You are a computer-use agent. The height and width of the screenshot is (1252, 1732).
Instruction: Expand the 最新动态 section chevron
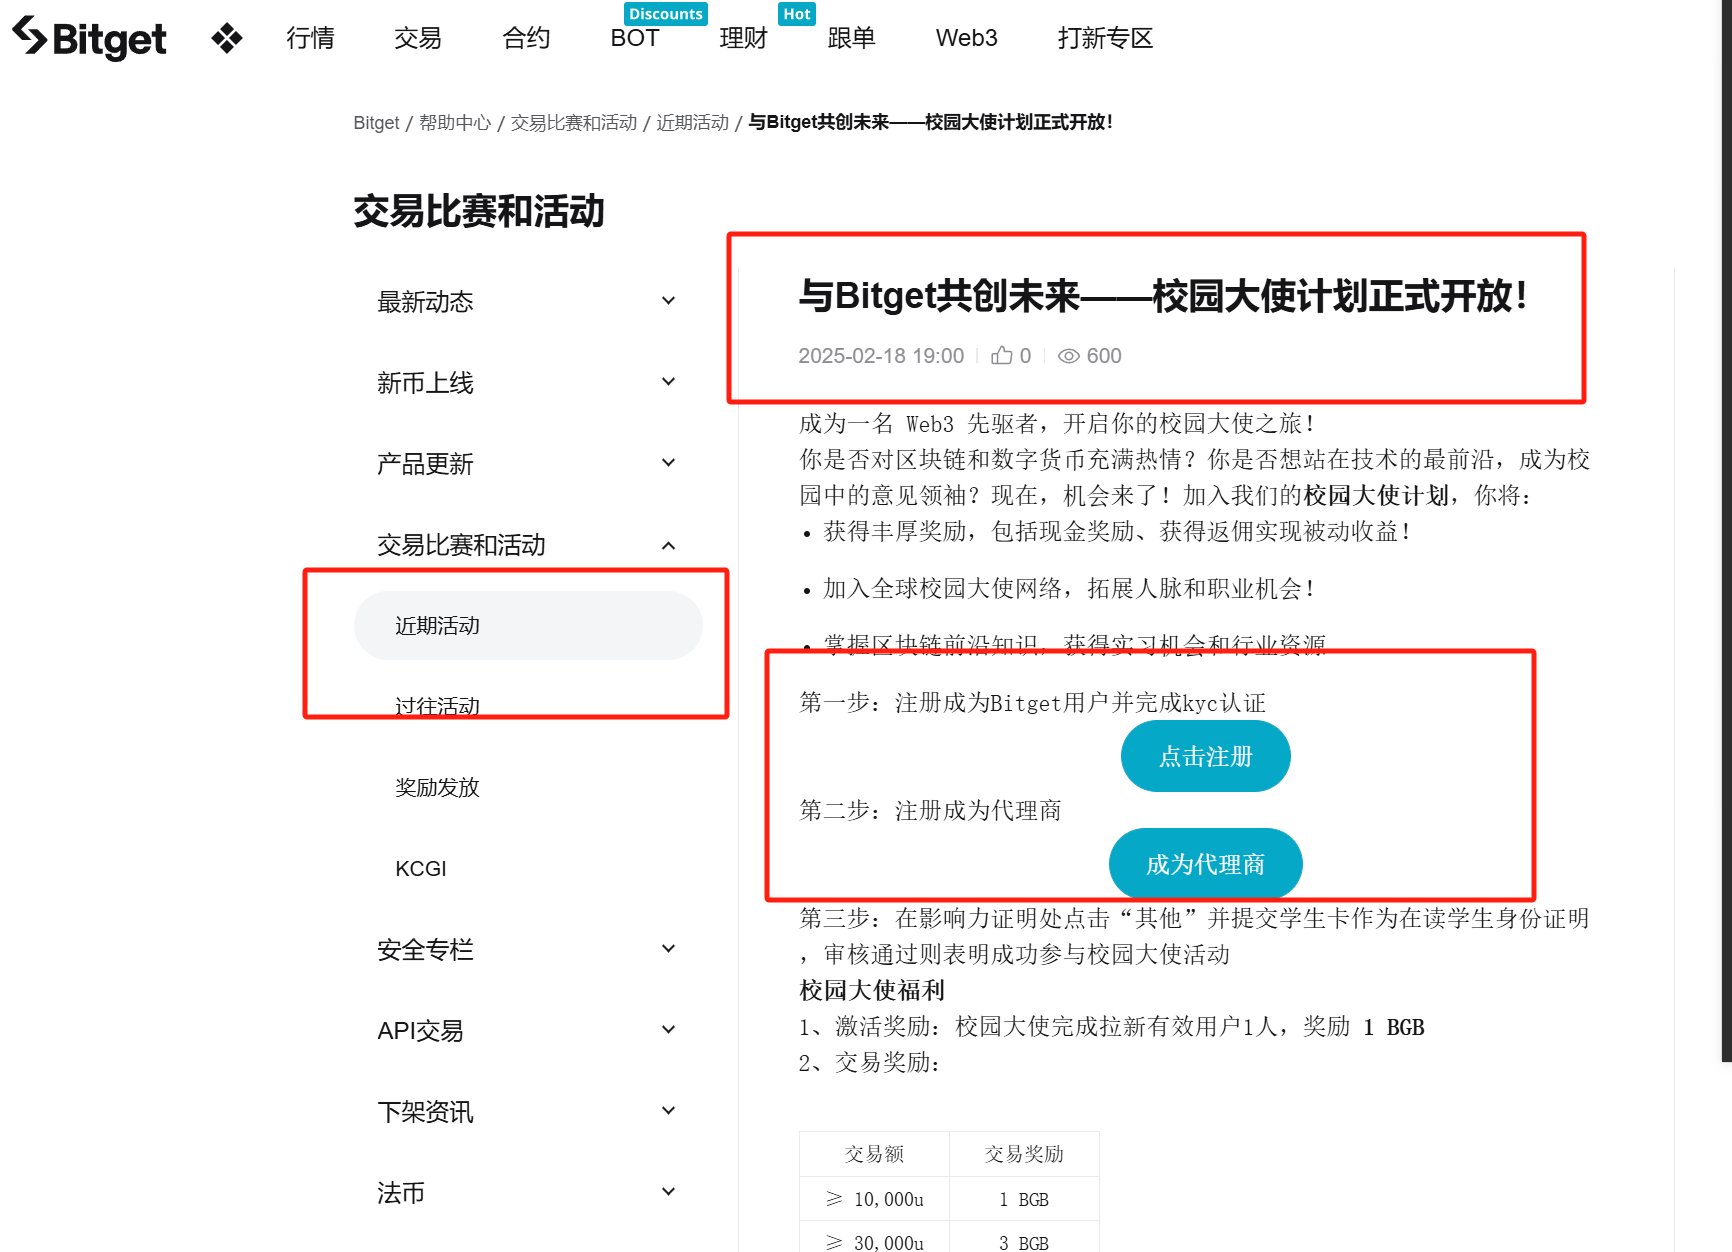(x=669, y=301)
